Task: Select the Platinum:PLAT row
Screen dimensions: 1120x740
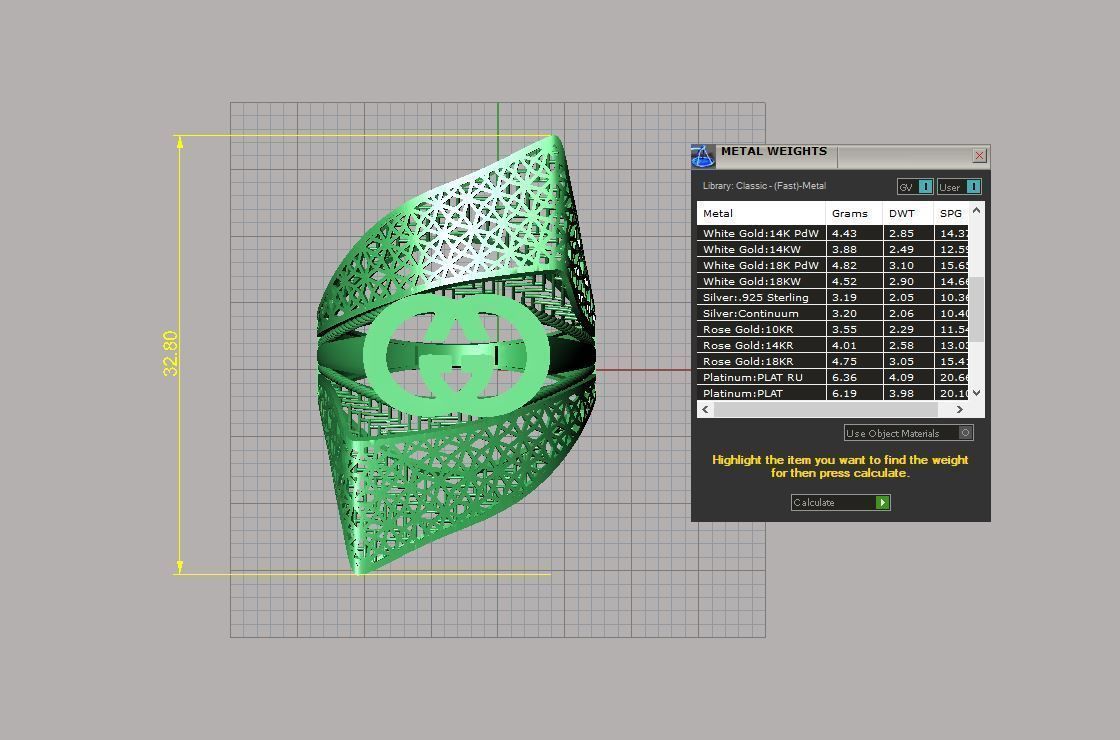Action: [x=832, y=393]
